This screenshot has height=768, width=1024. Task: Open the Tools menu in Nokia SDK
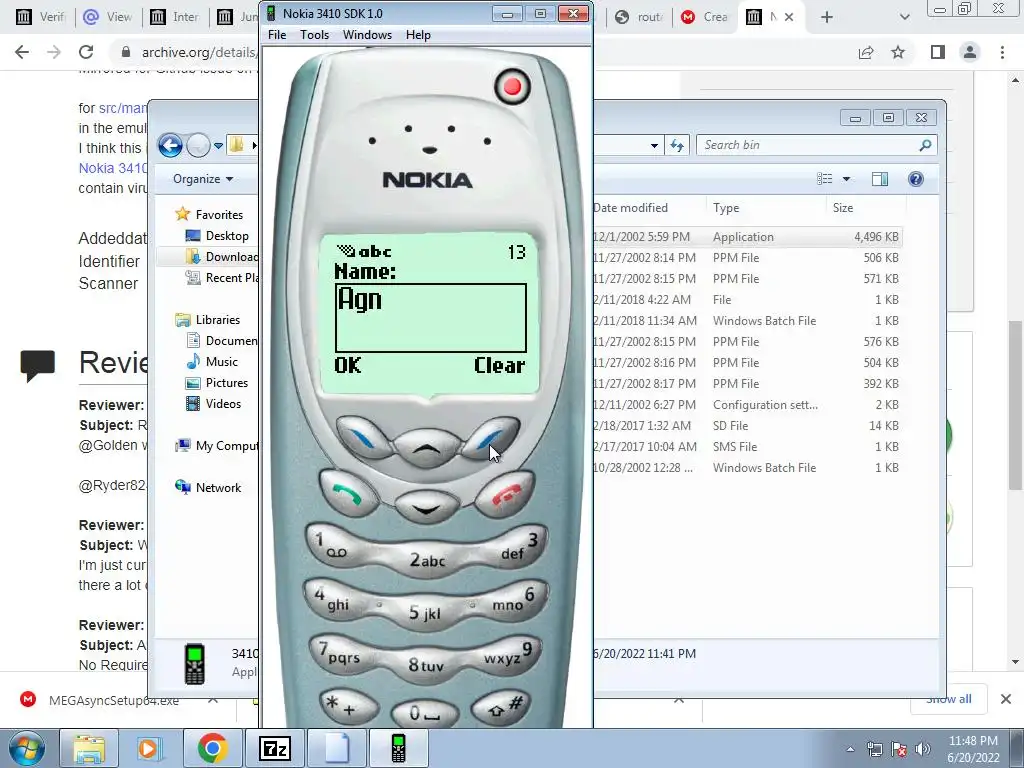314,35
